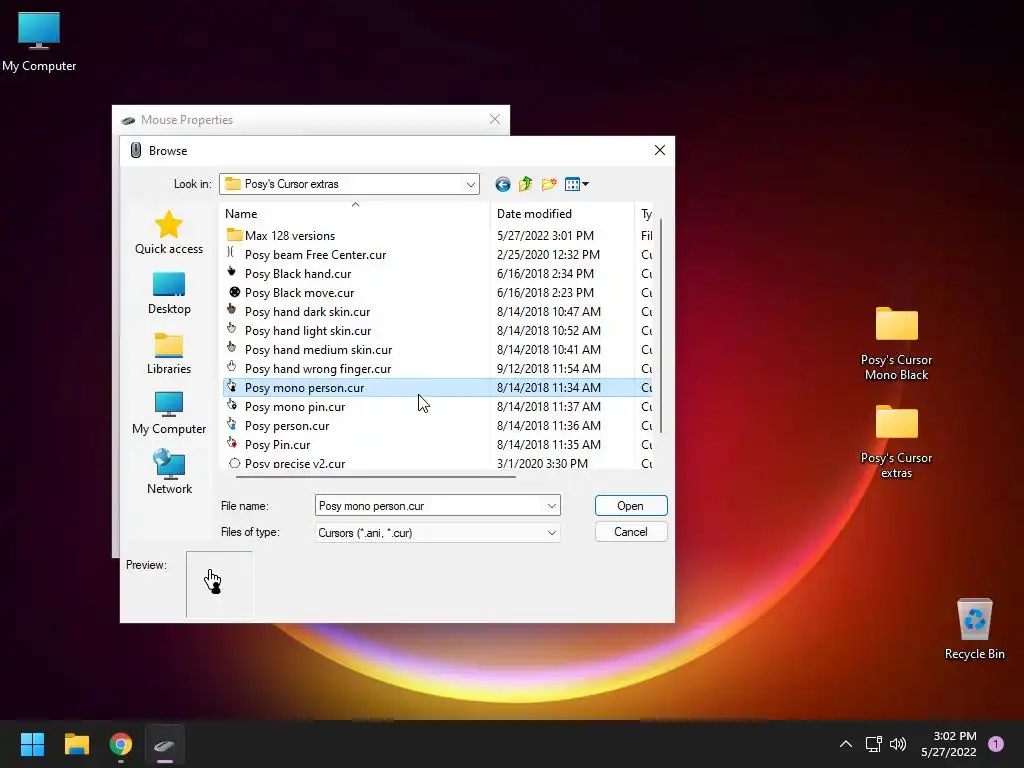Image resolution: width=1024 pixels, height=768 pixels.
Task: Show hidden system tray icons
Action: (x=846, y=744)
